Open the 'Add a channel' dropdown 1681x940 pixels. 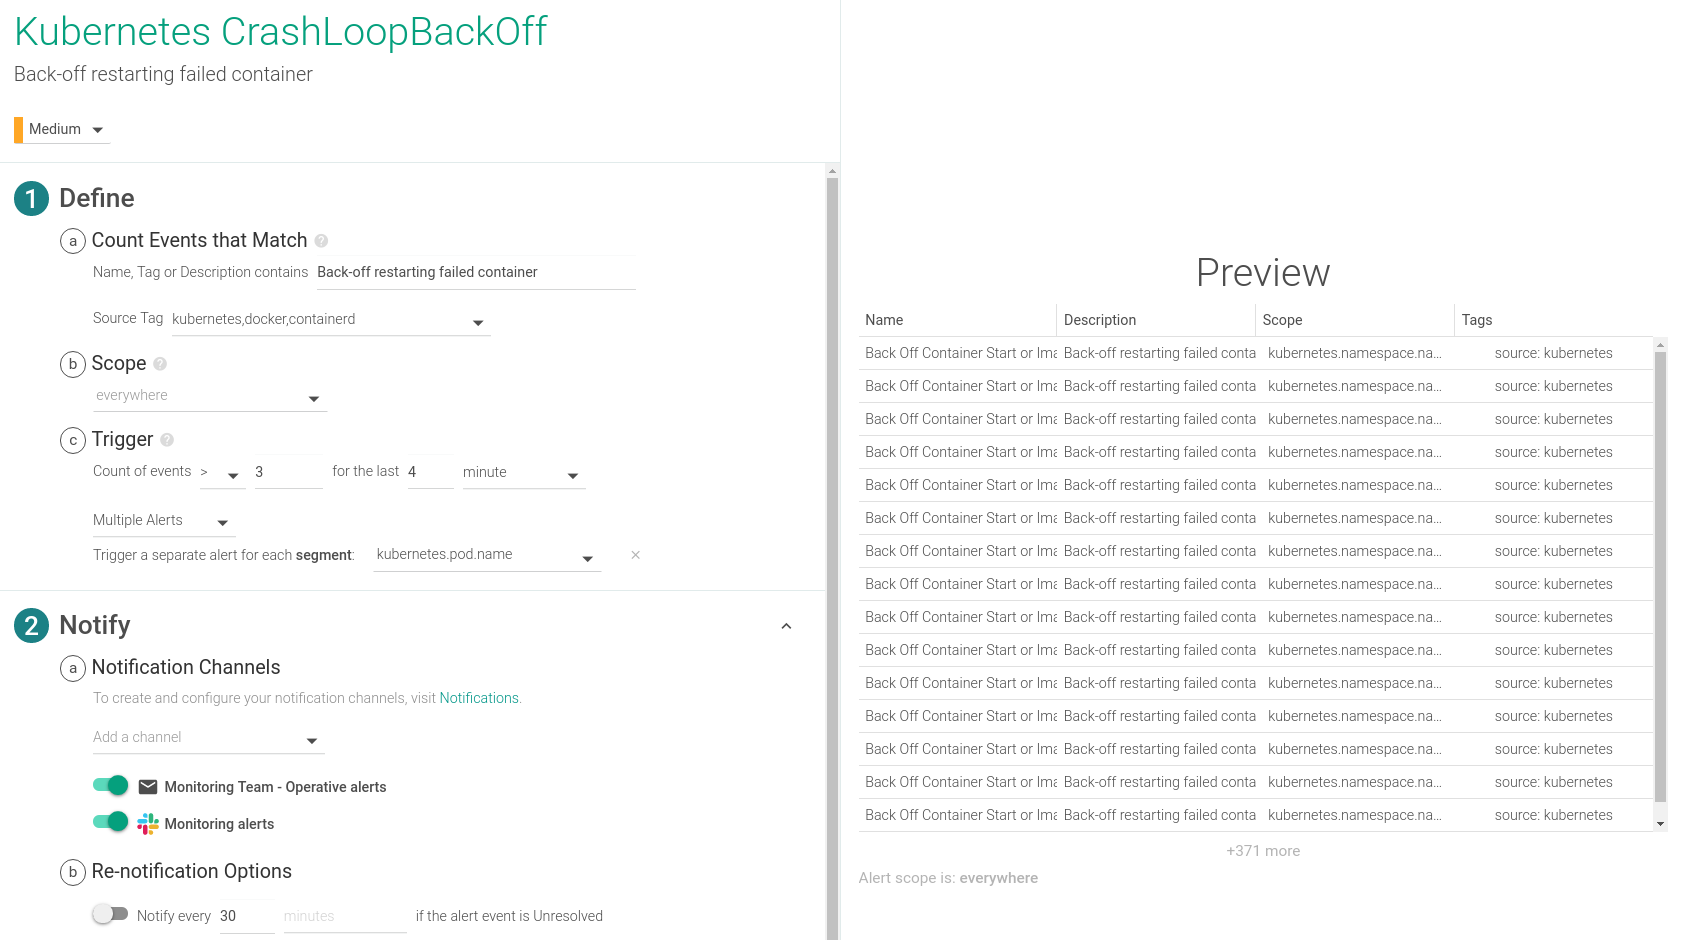pos(207,738)
